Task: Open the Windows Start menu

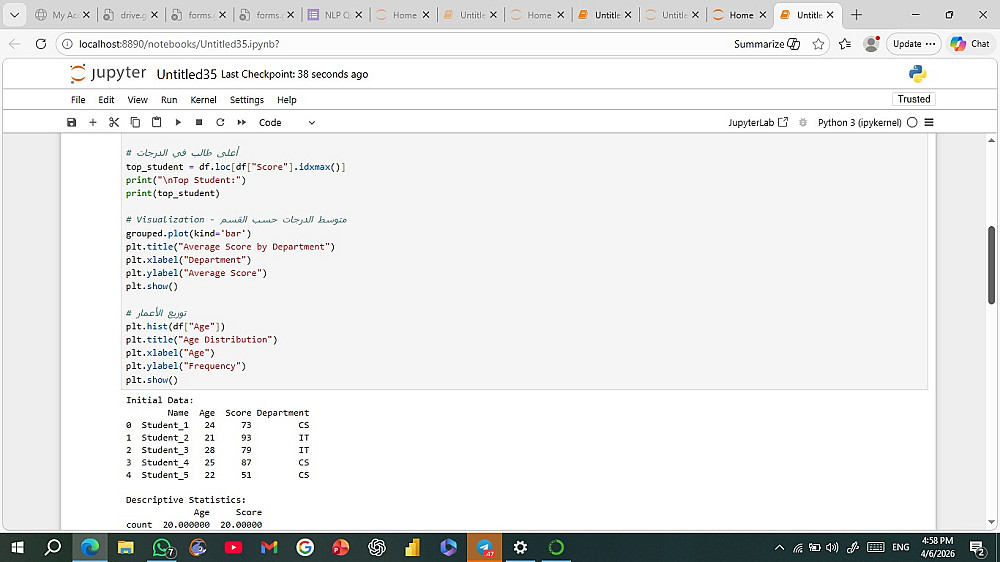Action: coord(18,547)
